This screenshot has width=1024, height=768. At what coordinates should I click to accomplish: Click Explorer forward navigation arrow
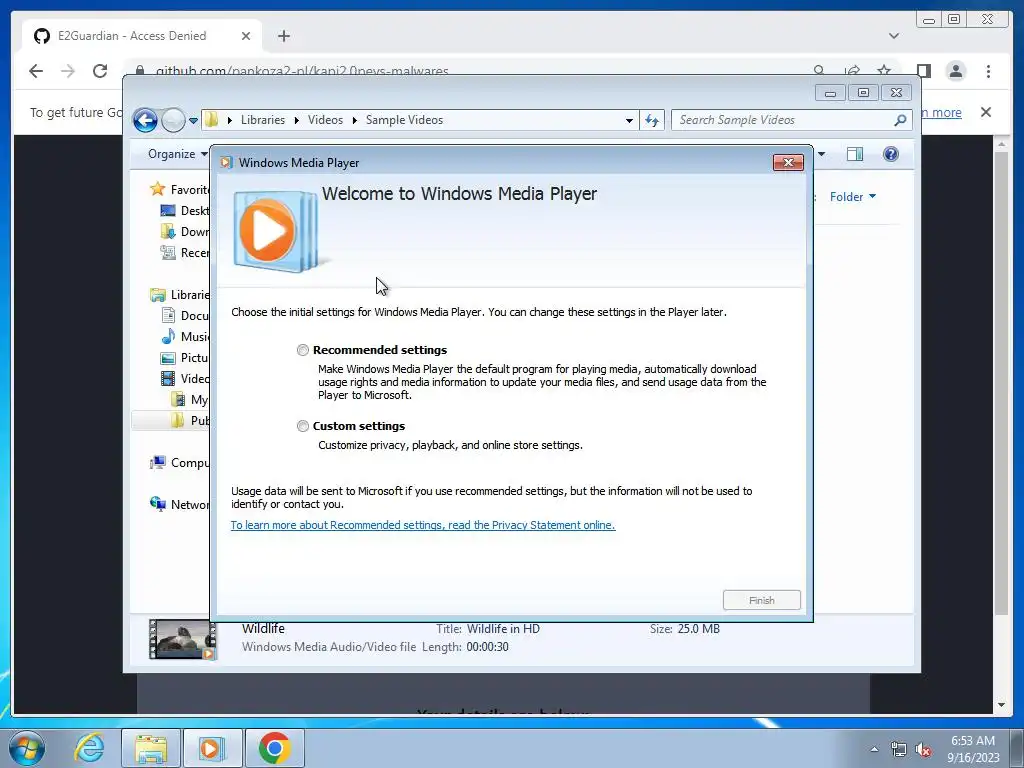point(173,120)
